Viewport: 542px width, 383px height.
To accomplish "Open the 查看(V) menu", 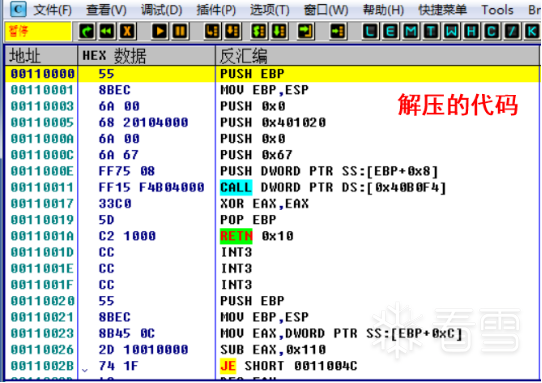I will pyautogui.click(x=106, y=10).
